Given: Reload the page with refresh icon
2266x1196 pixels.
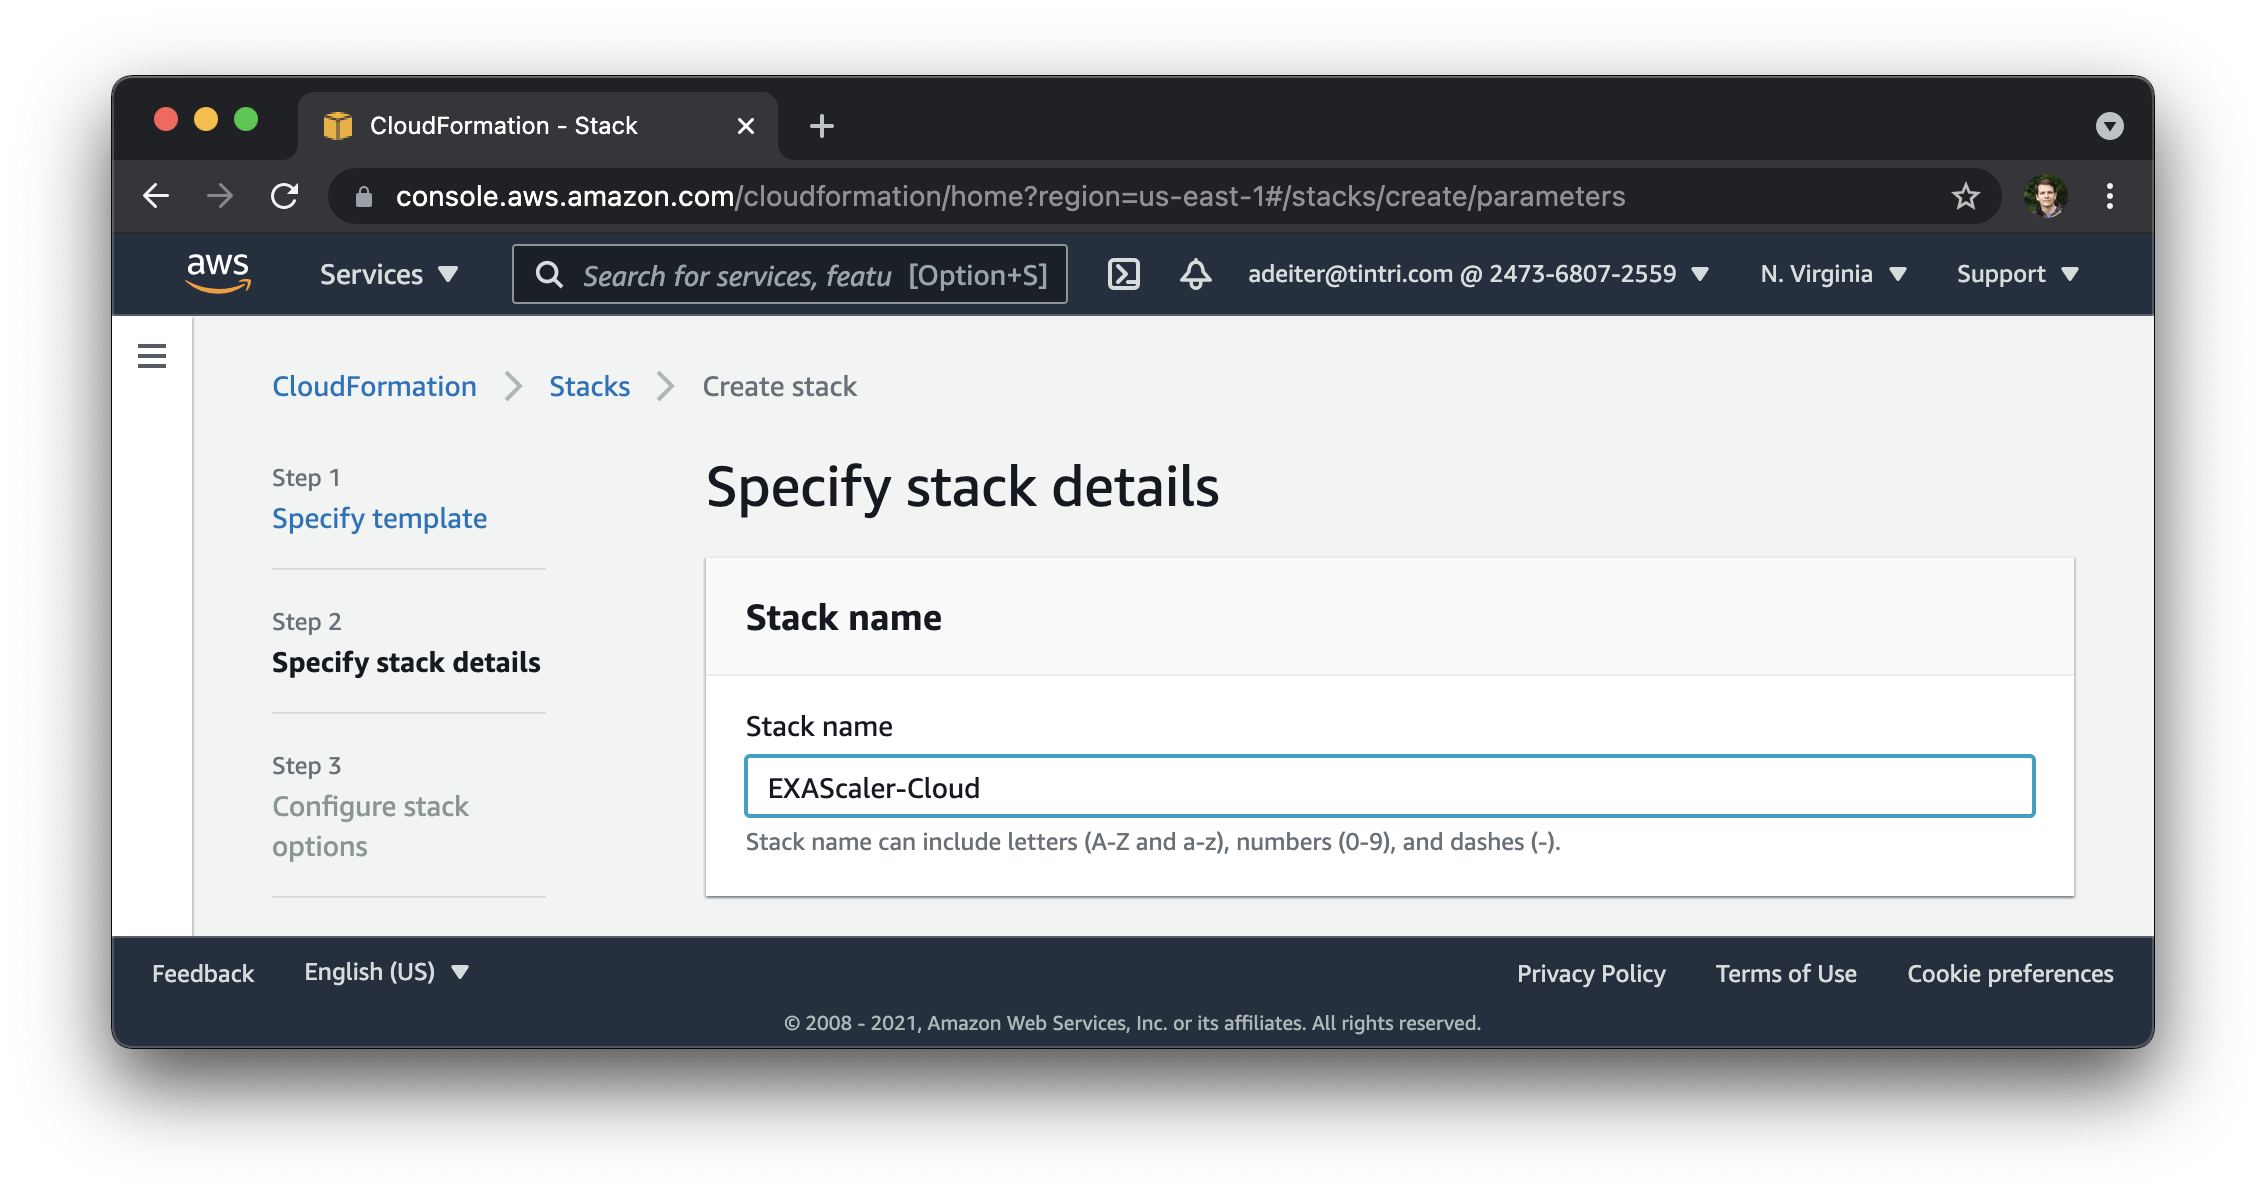Looking at the screenshot, I should tap(285, 196).
